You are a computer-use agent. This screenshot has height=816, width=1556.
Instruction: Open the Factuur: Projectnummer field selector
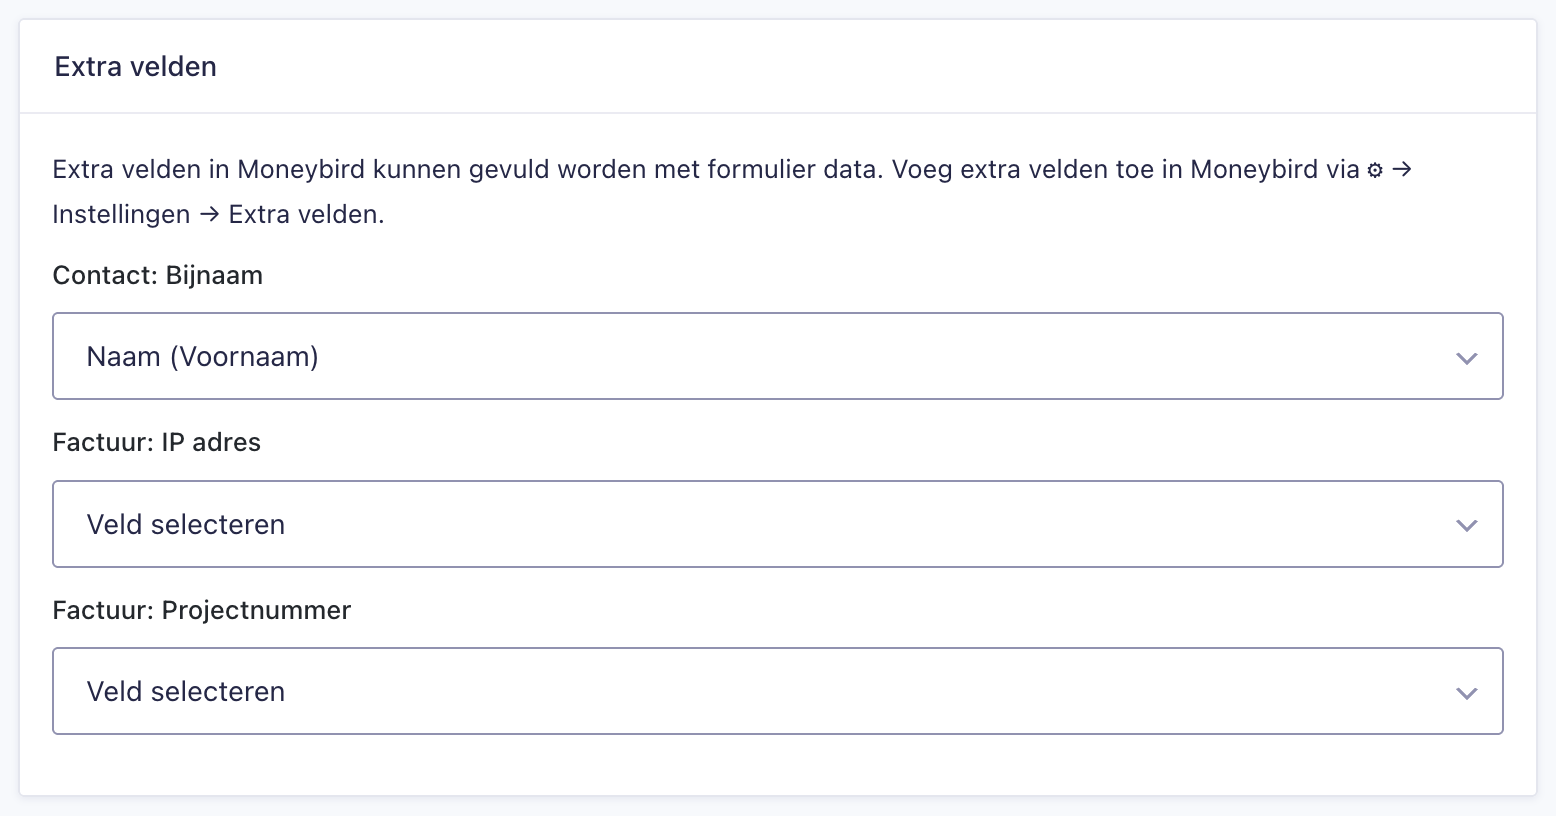pyautogui.click(x=777, y=691)
